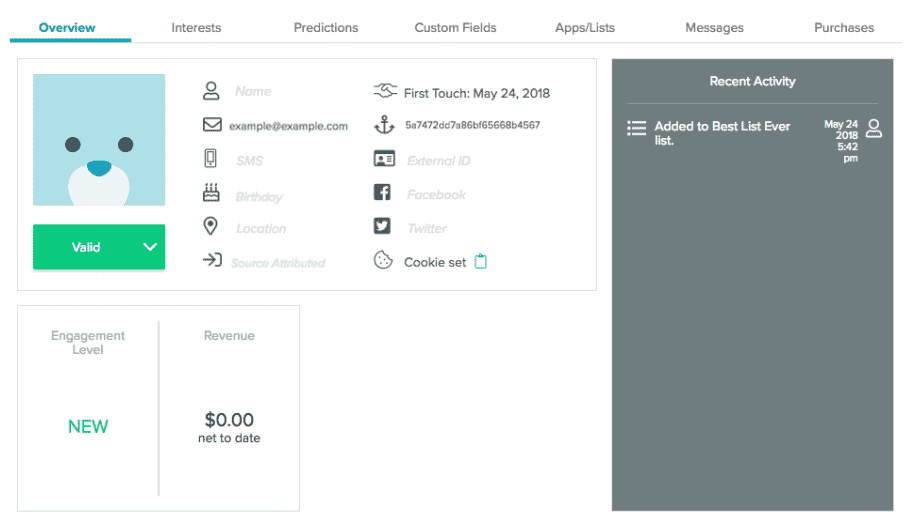Viewport: 908px width, 524px height.
Task: Click the Facebook logo icon
Action: tap(382, 194)
